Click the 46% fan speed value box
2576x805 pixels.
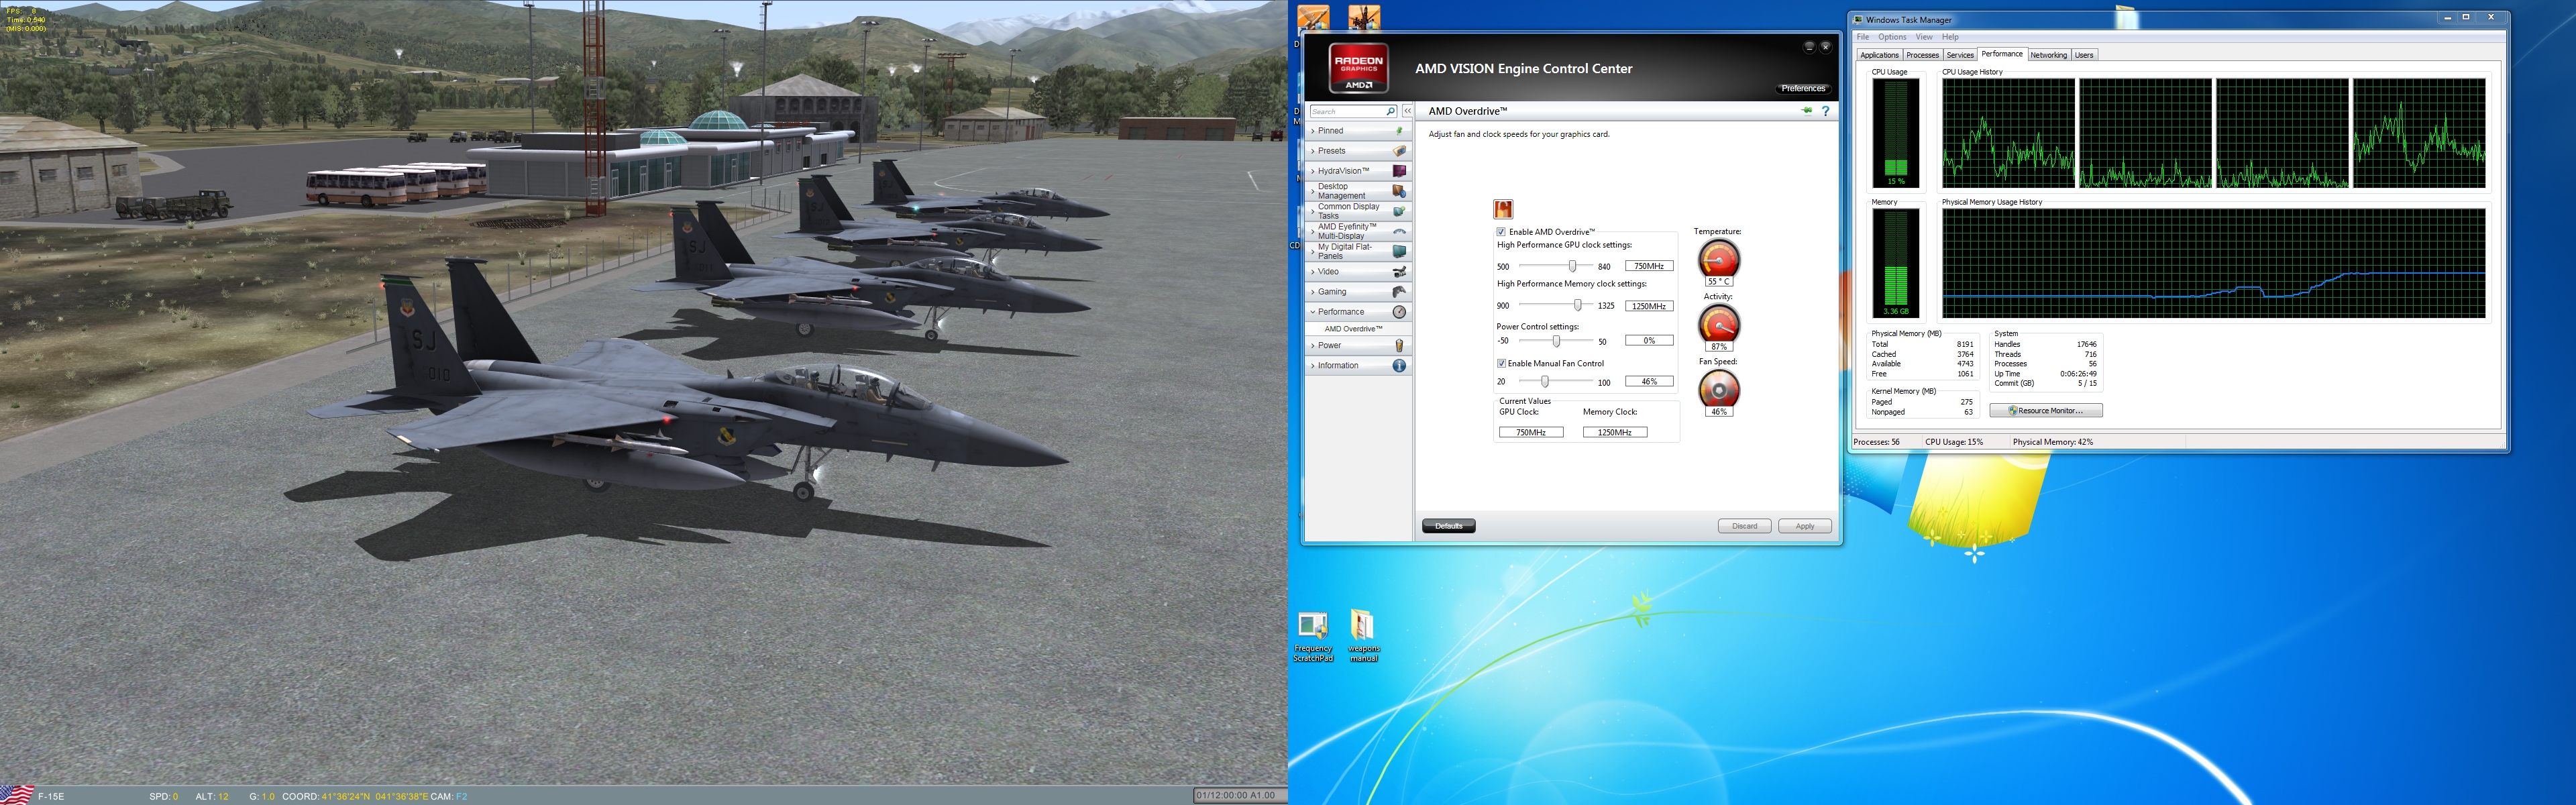[1649, 381]
